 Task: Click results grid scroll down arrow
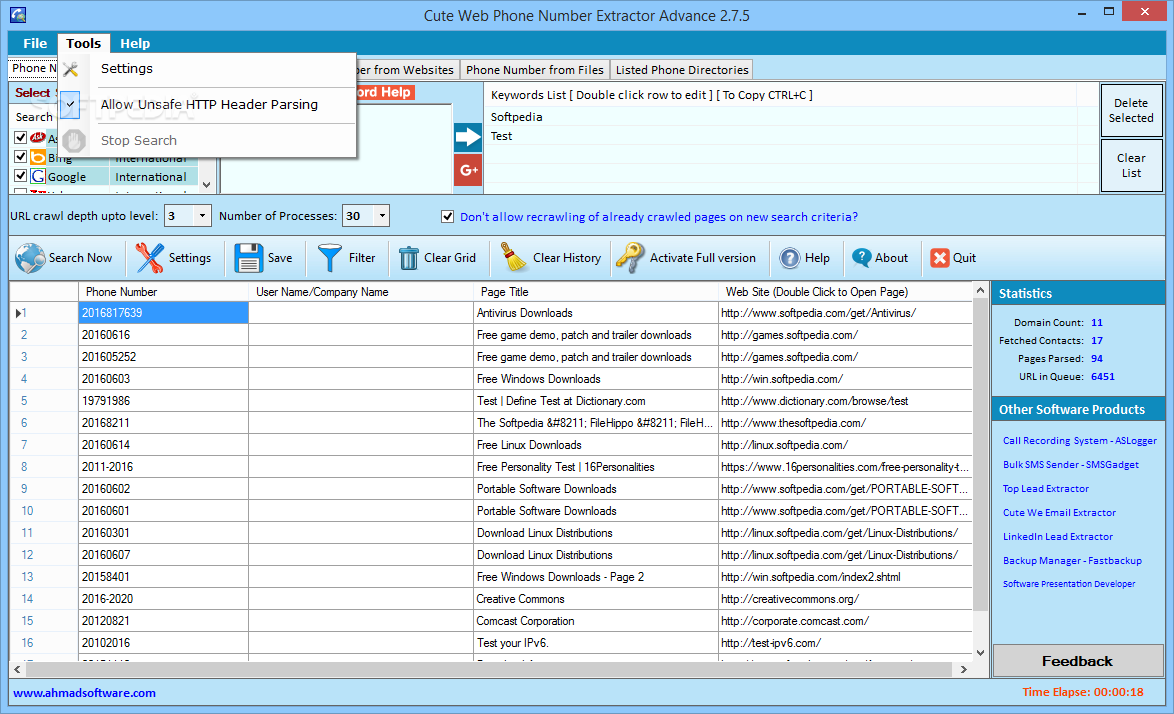(x=981, y=653)
